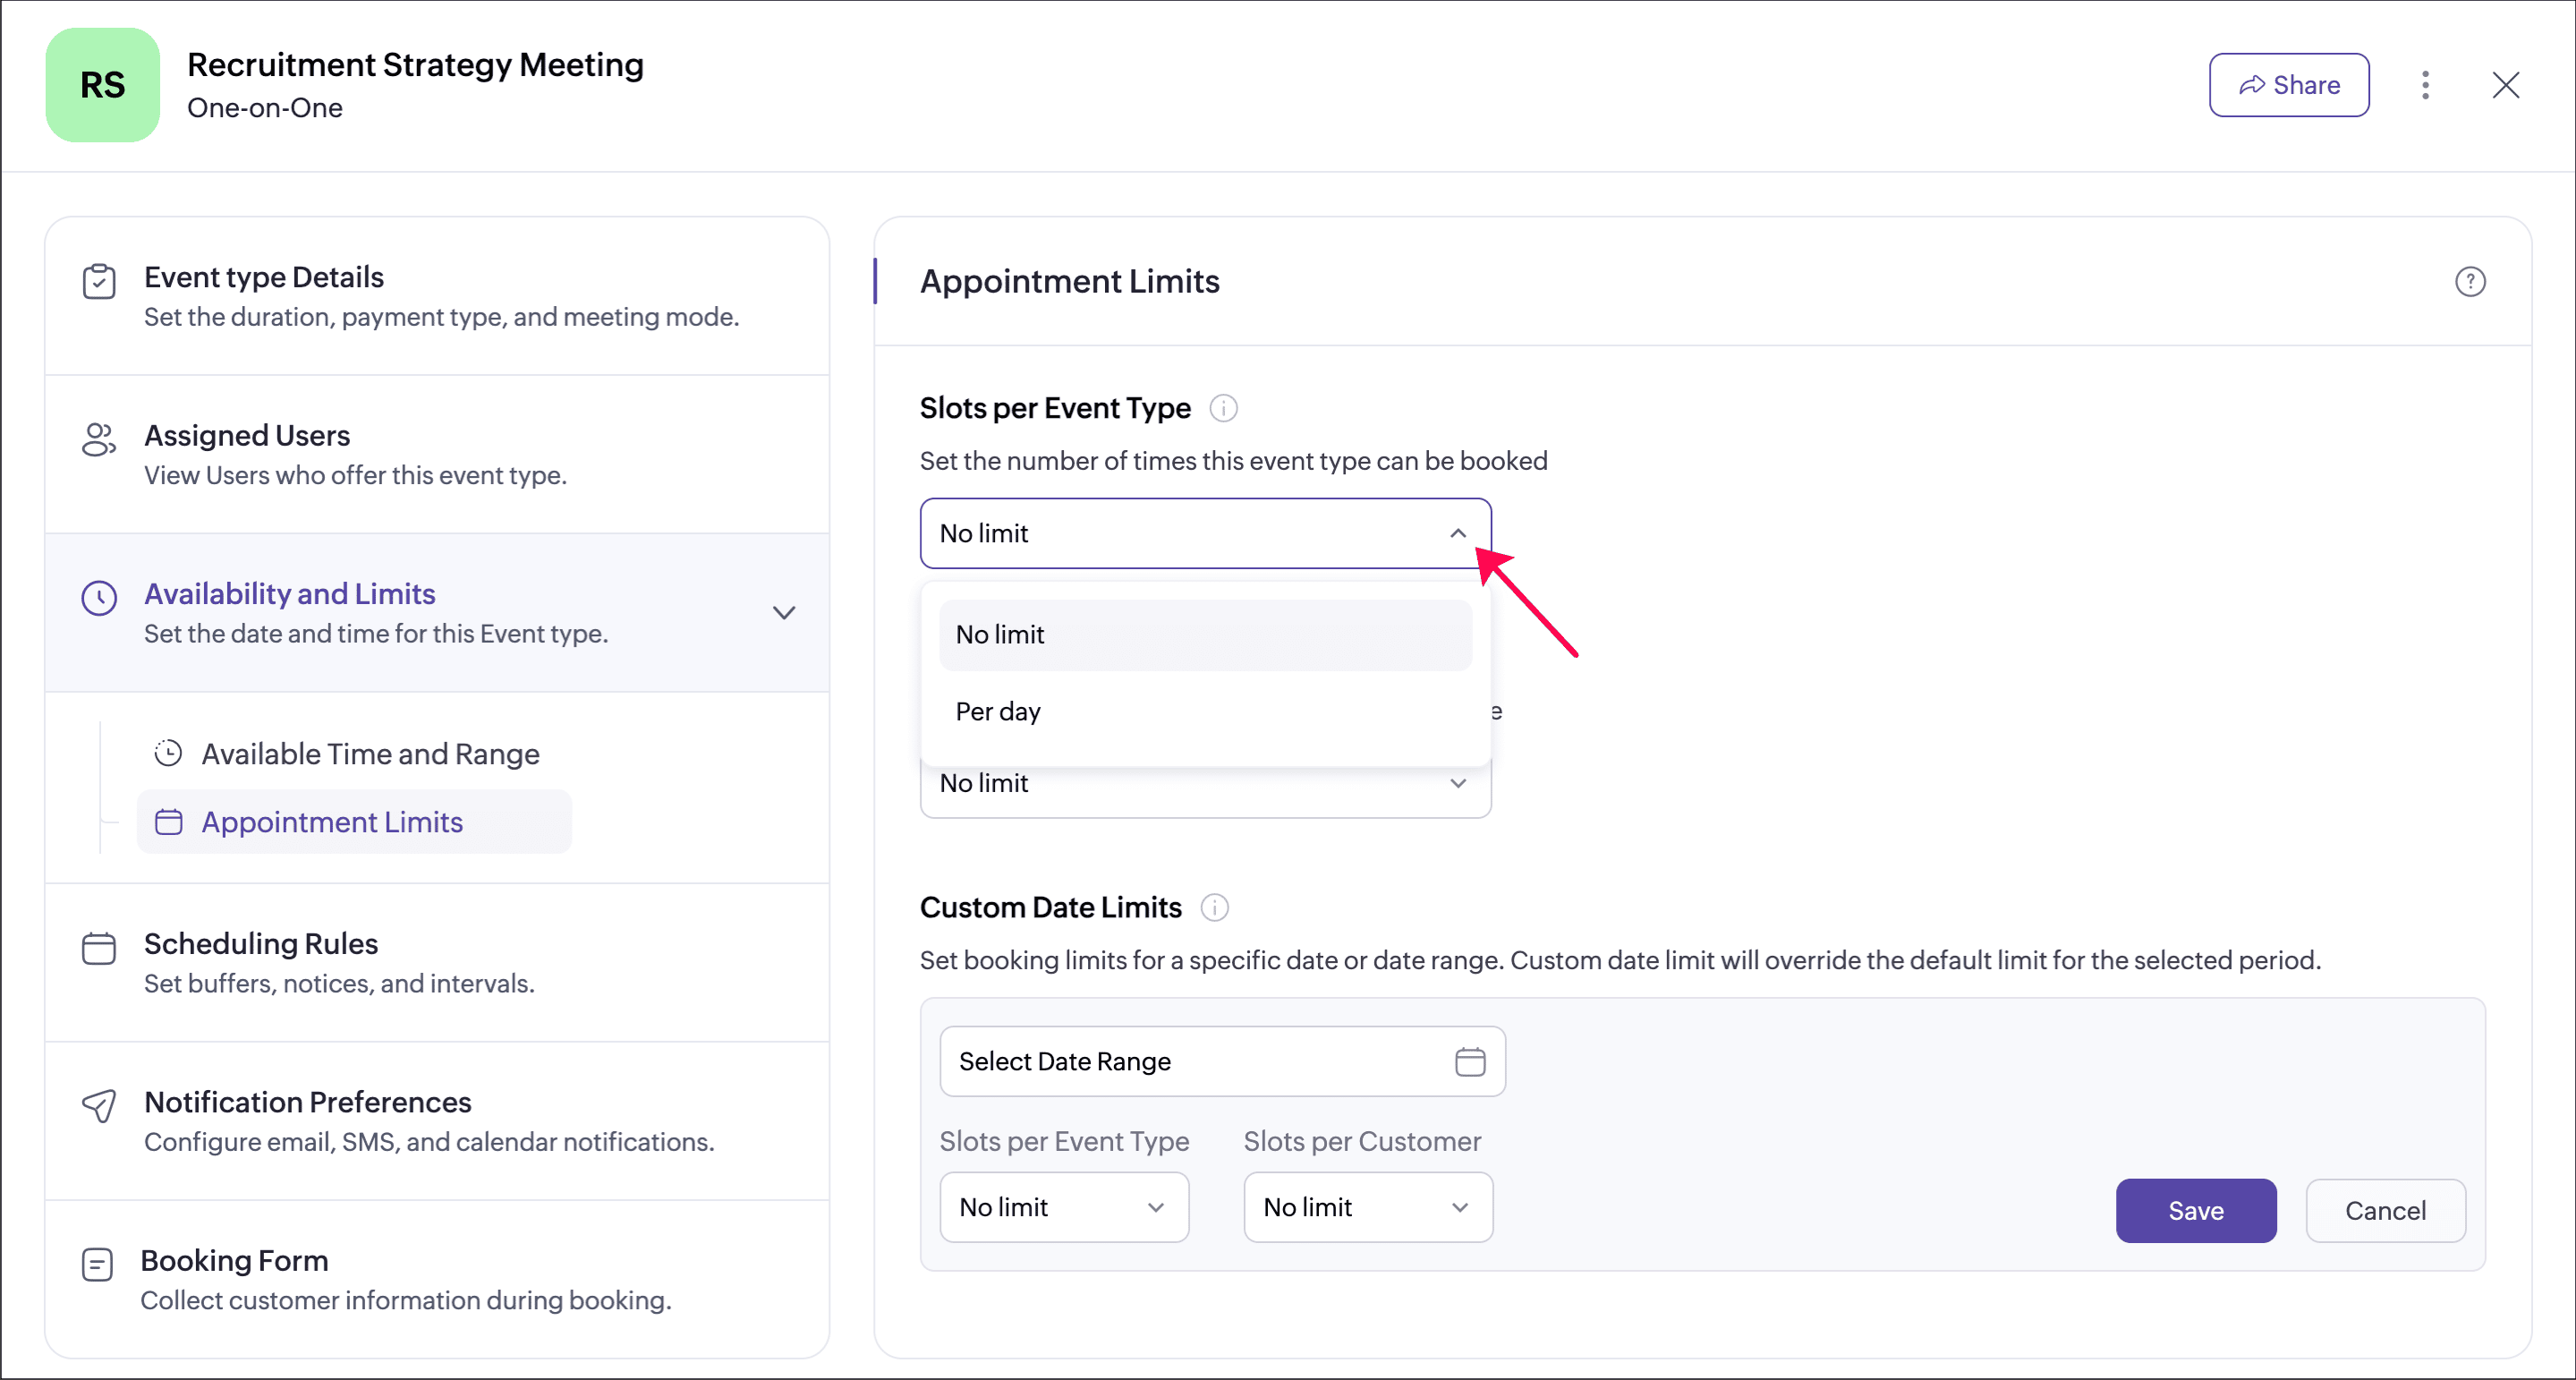Image resolution: width=2576 pixels, height=1380 pixels.
Task: Click info icon beside Slots per Event Type
Action: pyautogui.click(x=1223, y=408)
